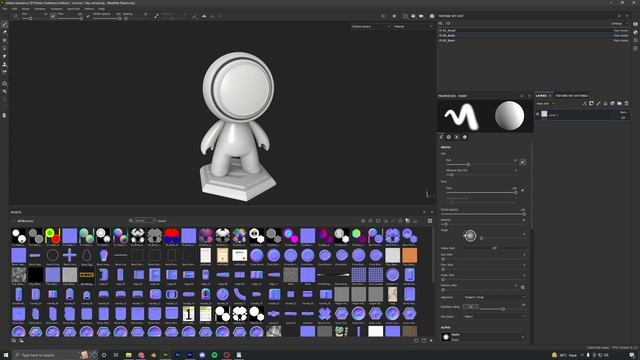Filter assets by Textures type
This screenshot has width=640, height=360.
coord(407,221)
